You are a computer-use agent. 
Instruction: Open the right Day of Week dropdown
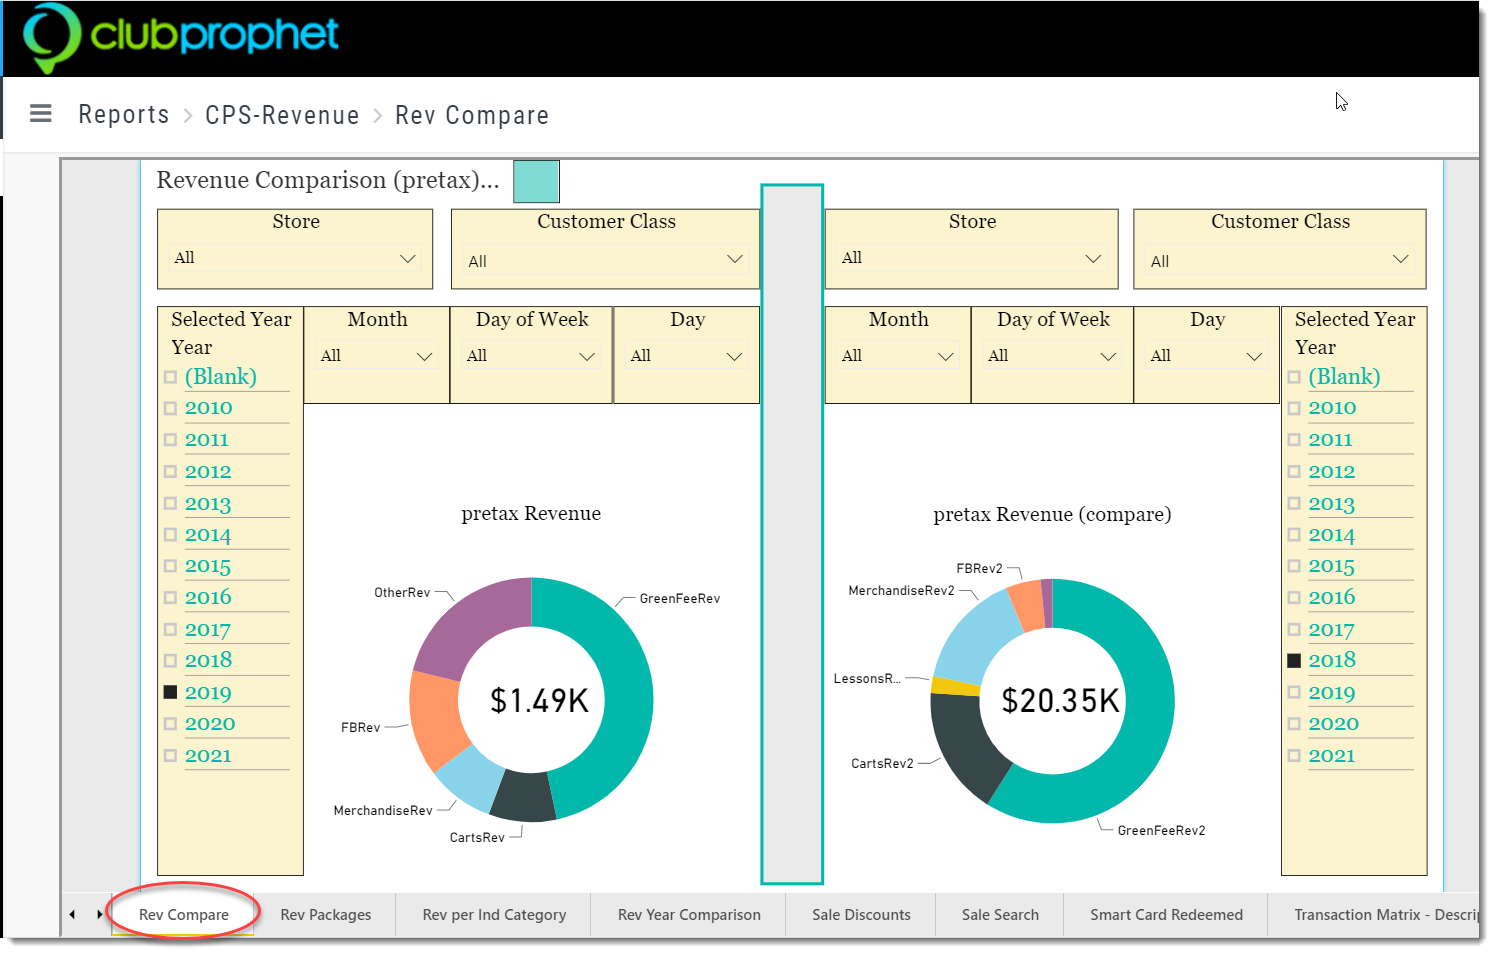(x=1052, y=356)
